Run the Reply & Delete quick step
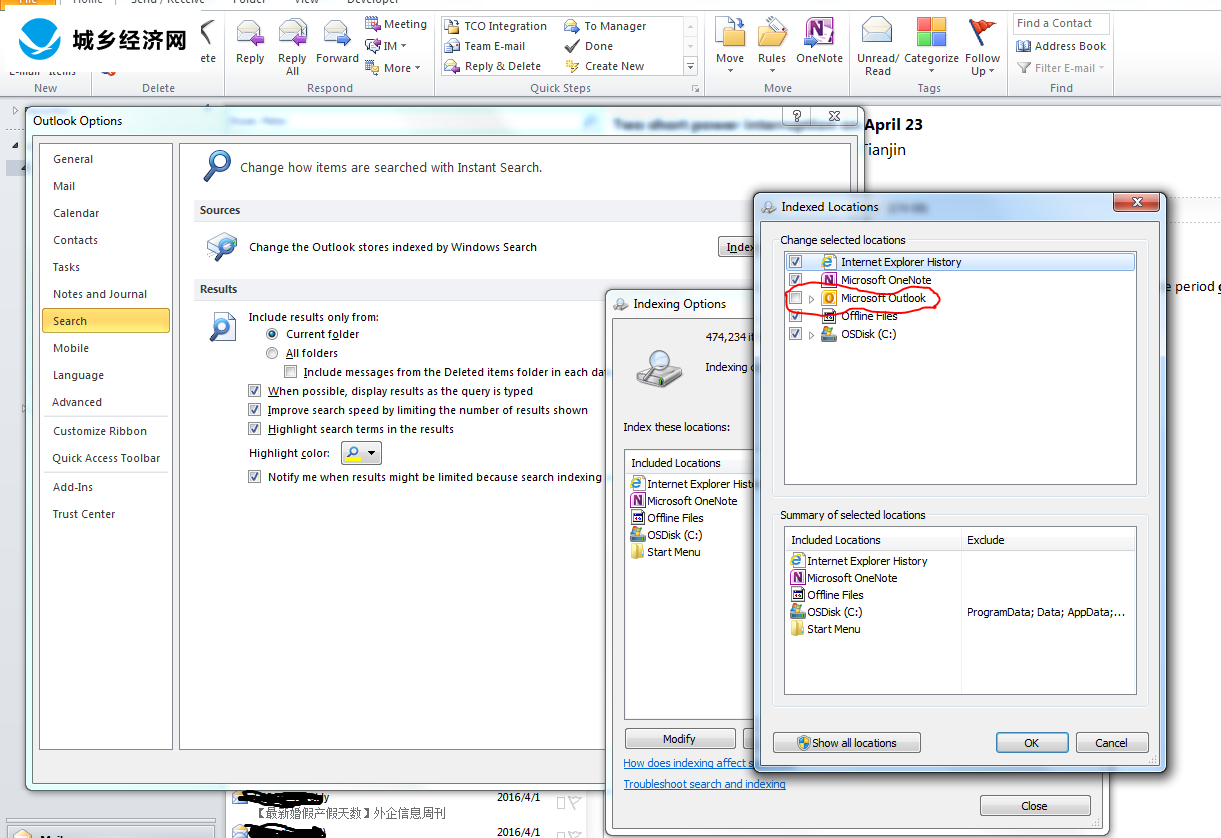Image resolution: width=1221 pixels, height=838 pixels. click(x=493, y=66)
